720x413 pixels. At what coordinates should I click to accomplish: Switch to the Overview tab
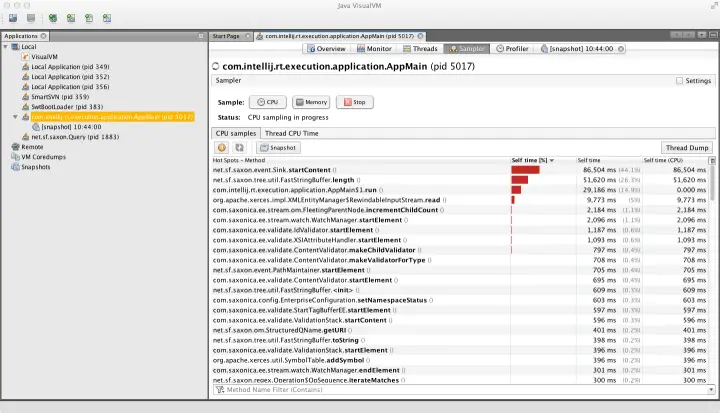pyautogui.click(x=326, y=49)
